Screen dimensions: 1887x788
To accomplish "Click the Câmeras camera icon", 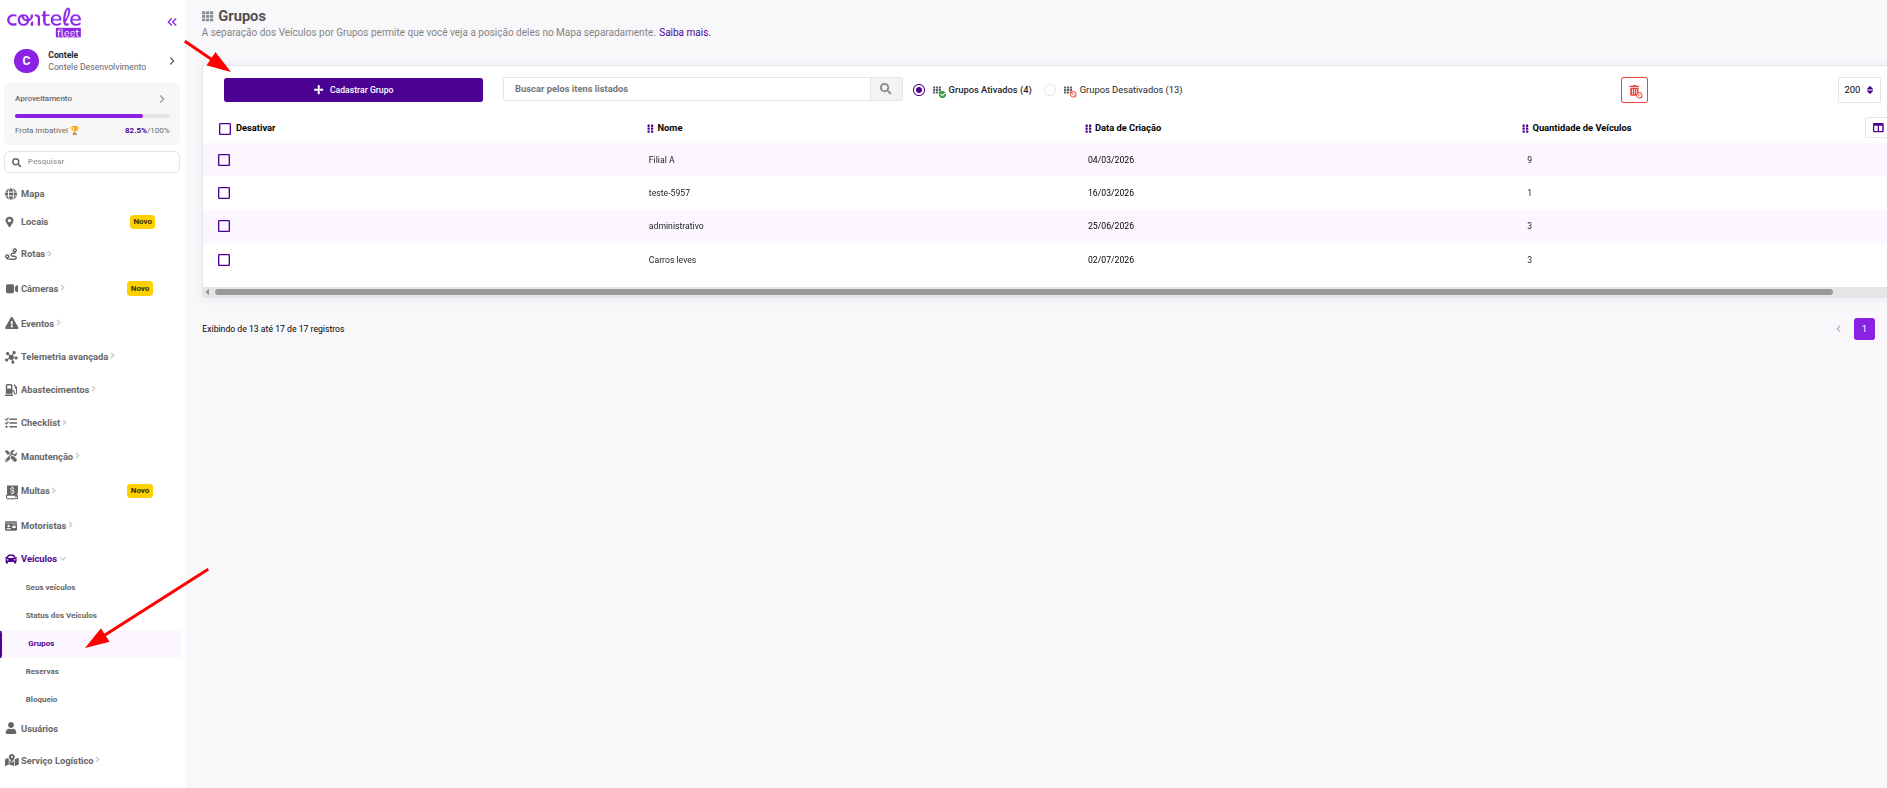I will [12, 289].
